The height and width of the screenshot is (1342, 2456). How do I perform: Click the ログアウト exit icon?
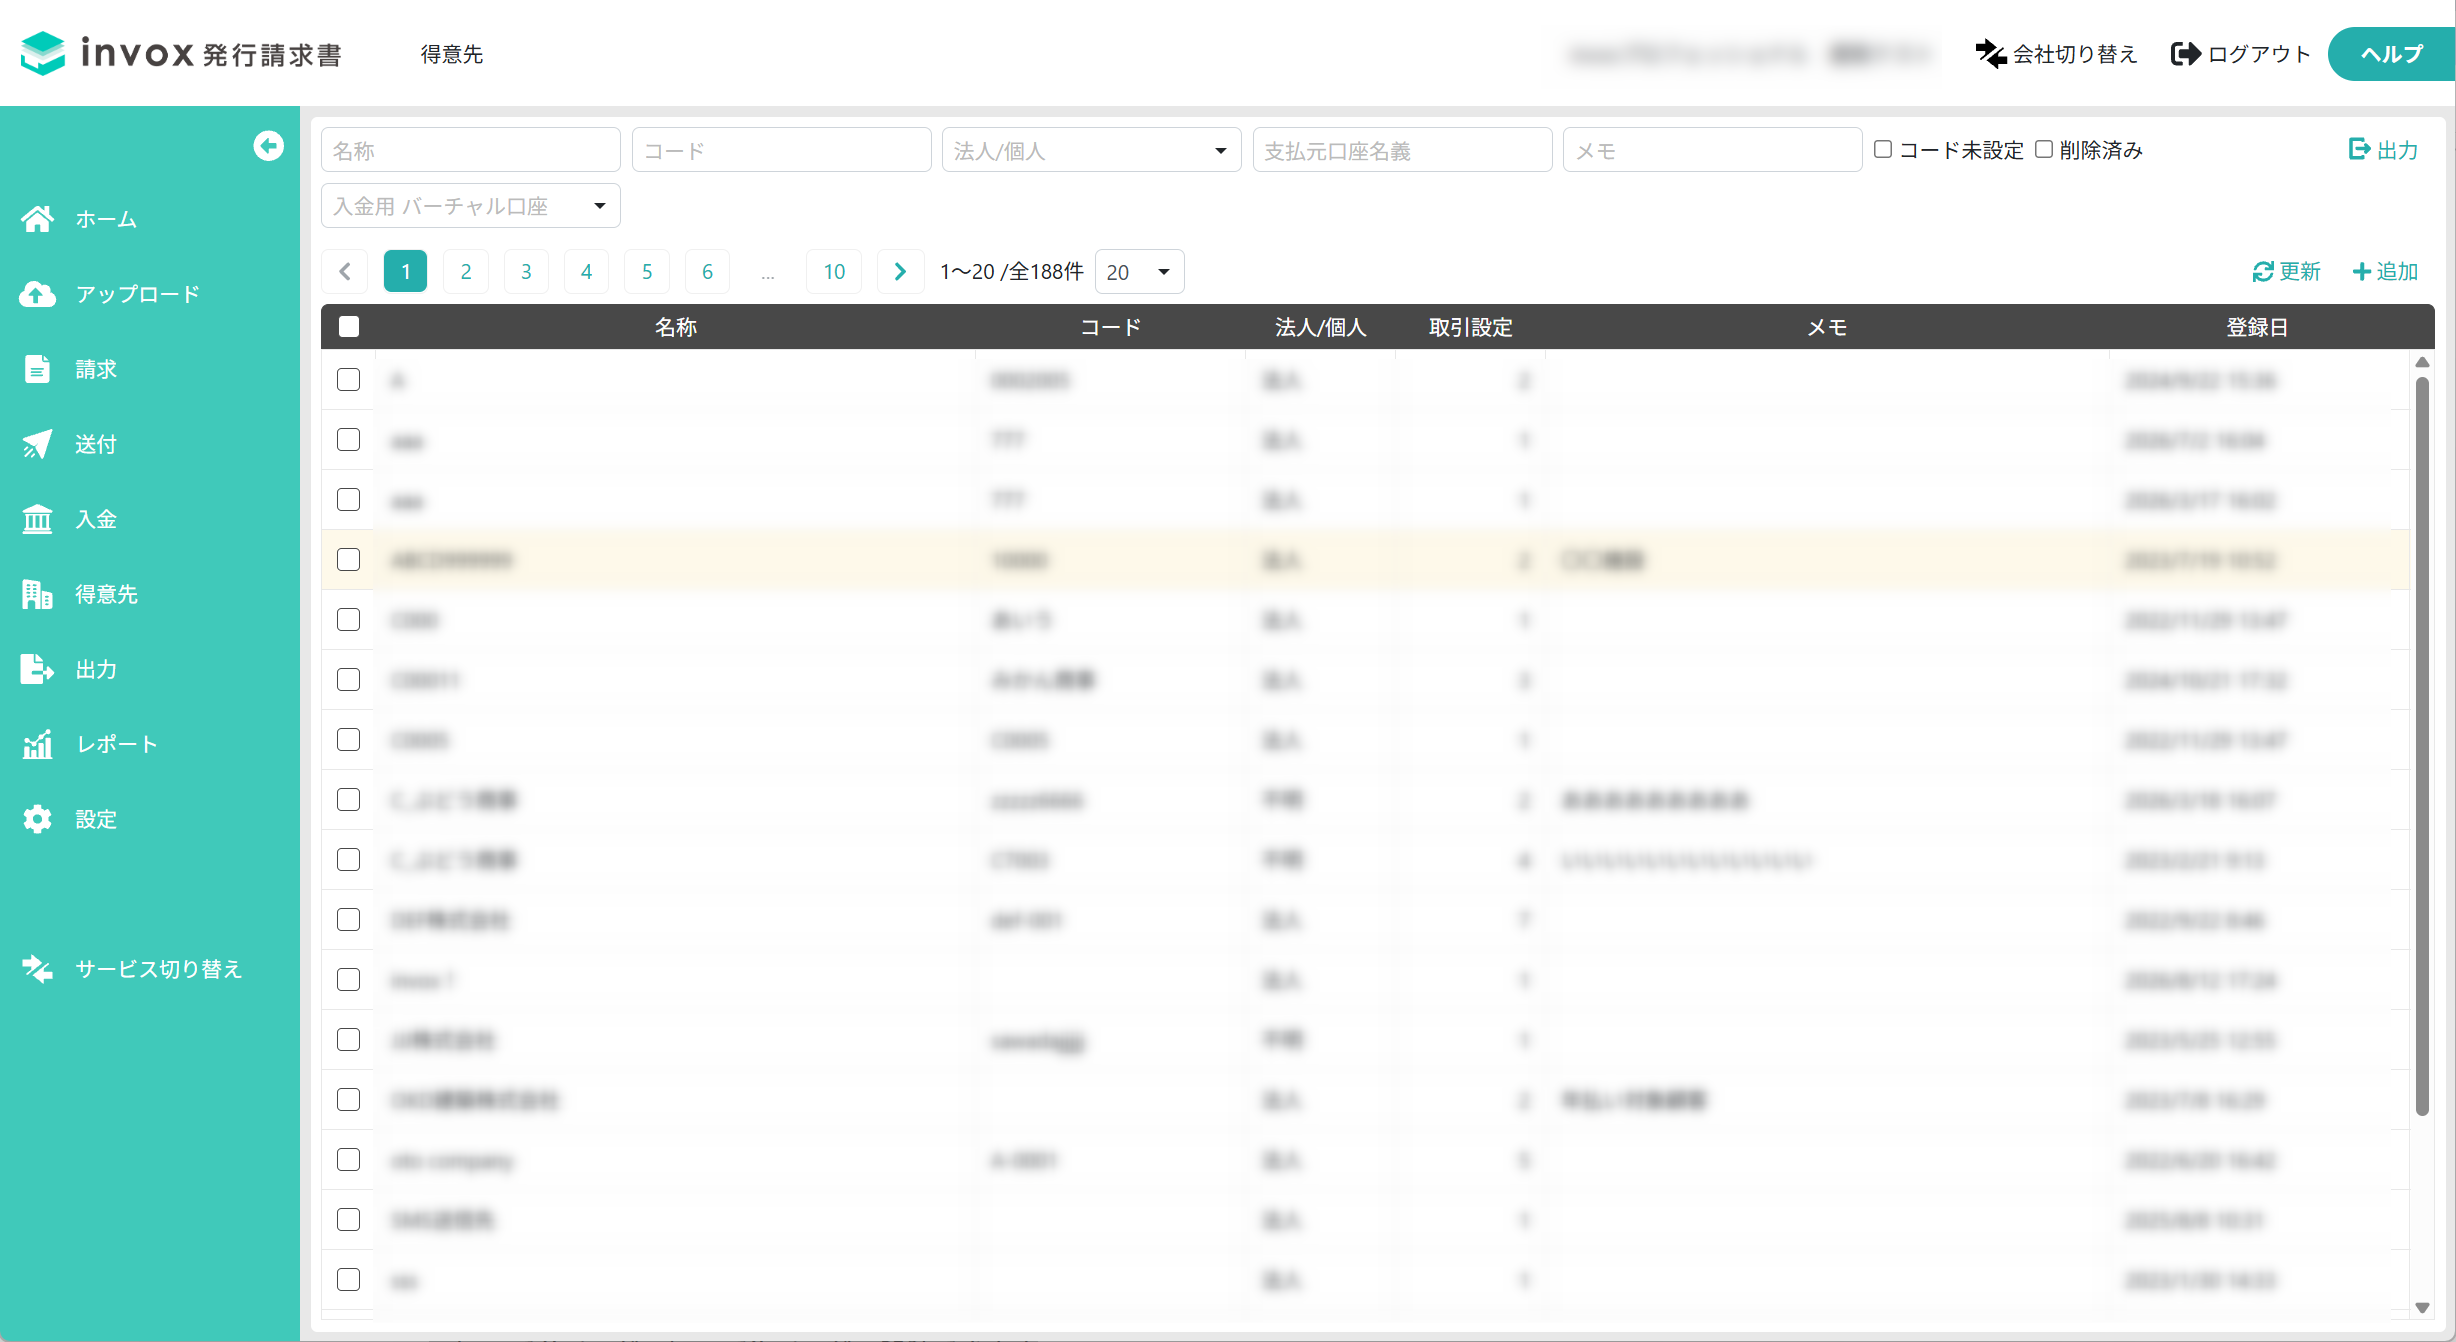click(2186, 54)
